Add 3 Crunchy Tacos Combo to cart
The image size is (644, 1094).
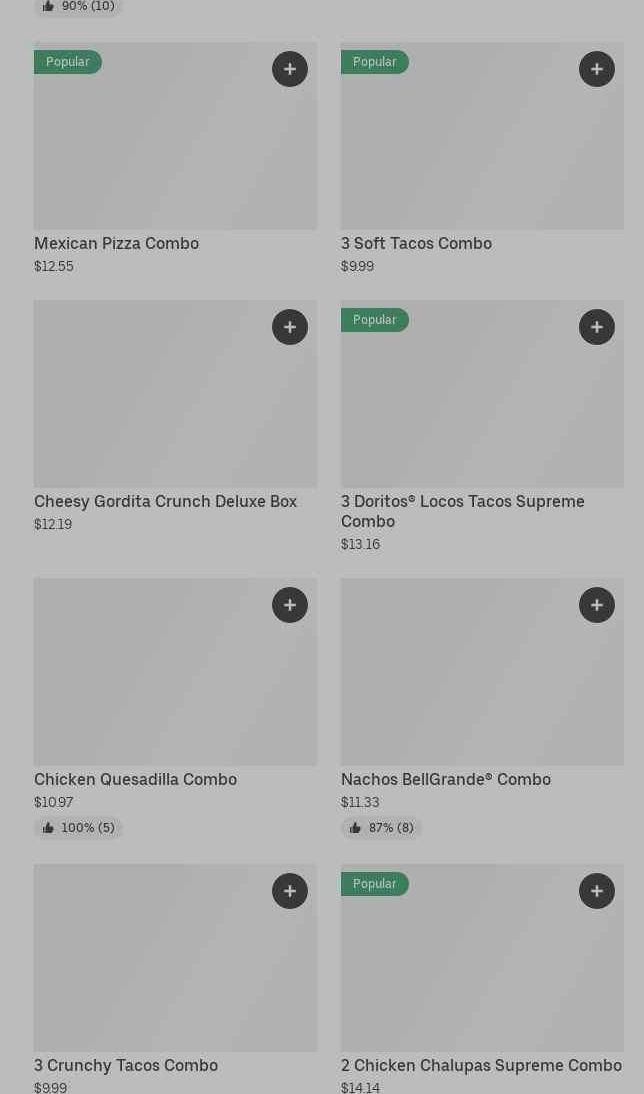point(290,891)
